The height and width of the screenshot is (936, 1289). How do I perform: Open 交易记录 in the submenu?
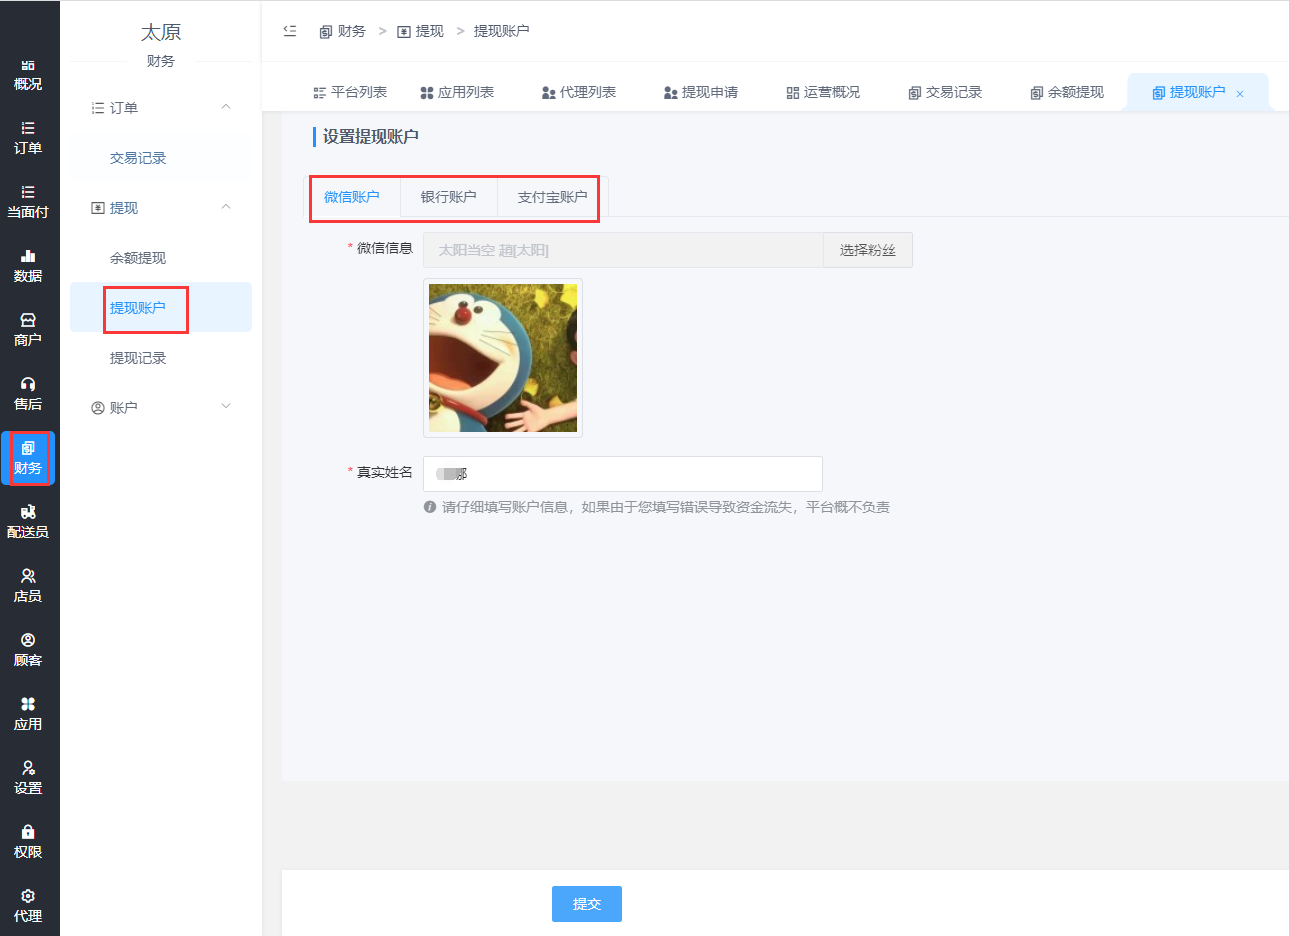point(138,158)
